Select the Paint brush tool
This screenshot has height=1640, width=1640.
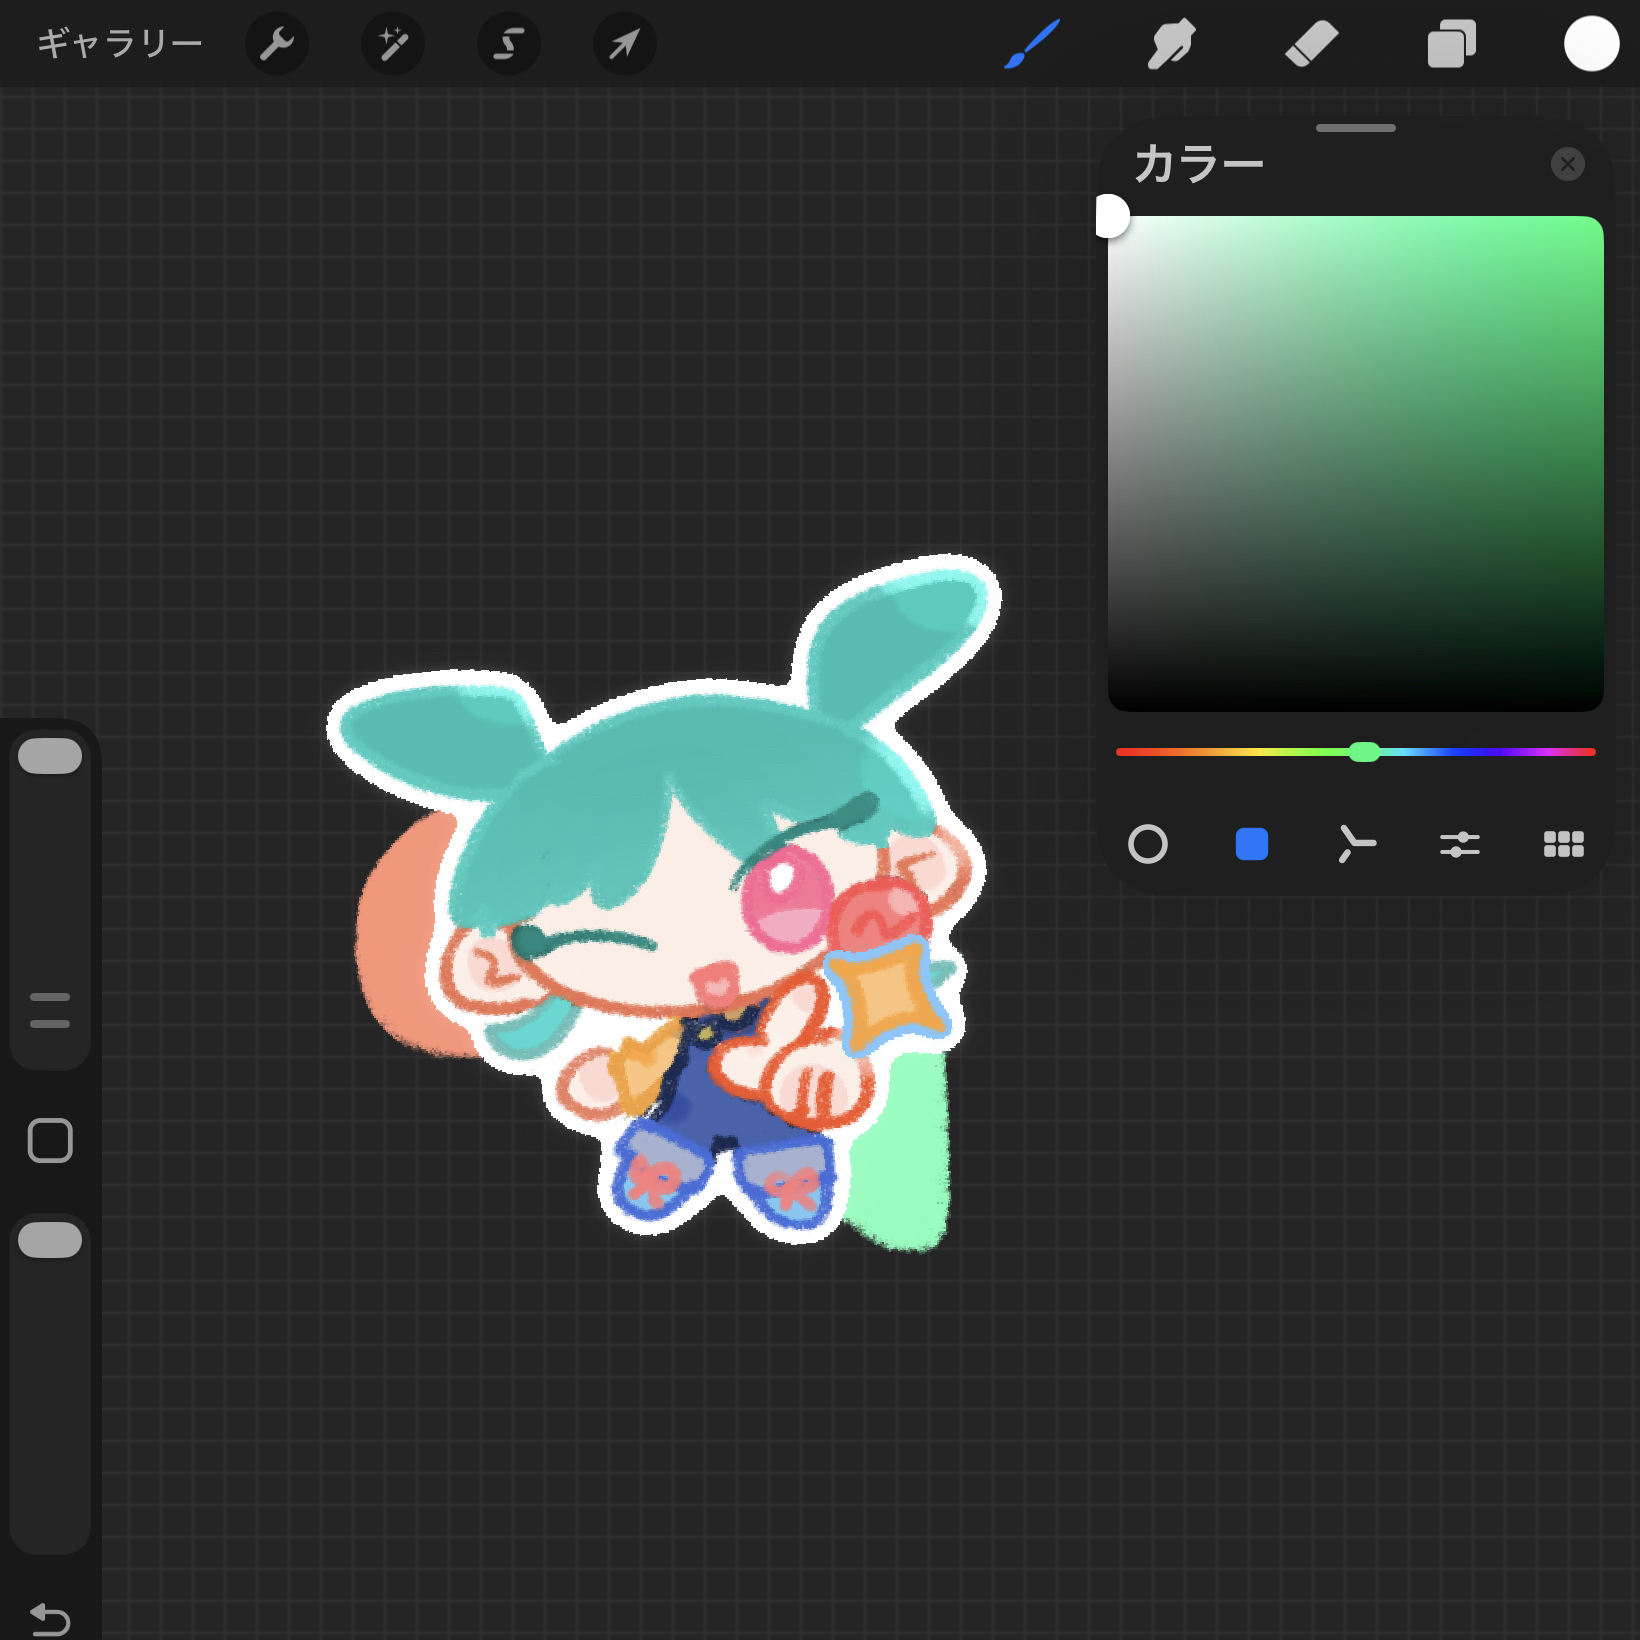(1032, 44)
